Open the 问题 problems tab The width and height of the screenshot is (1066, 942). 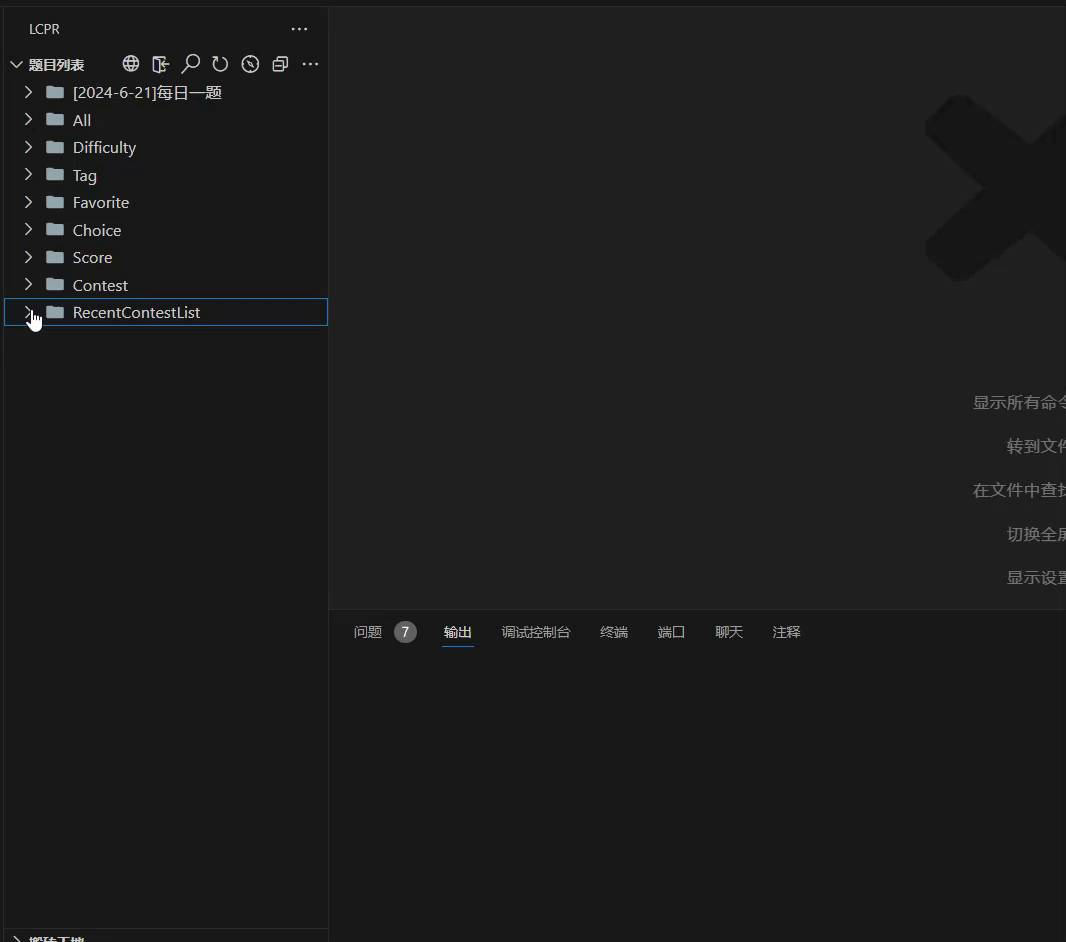(x=368, y=632)
